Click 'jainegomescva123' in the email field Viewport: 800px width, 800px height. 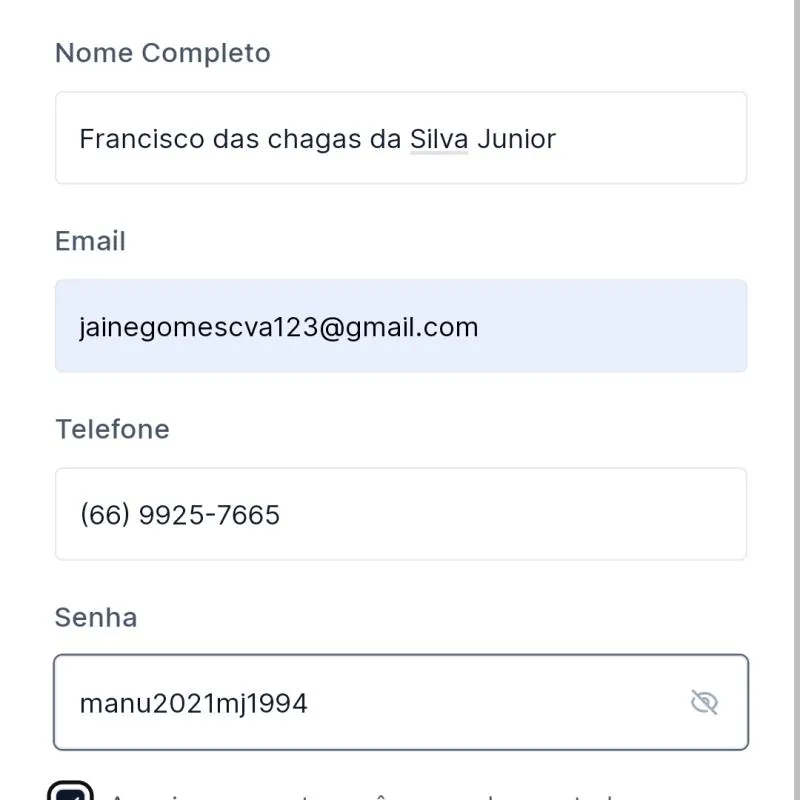198,327
